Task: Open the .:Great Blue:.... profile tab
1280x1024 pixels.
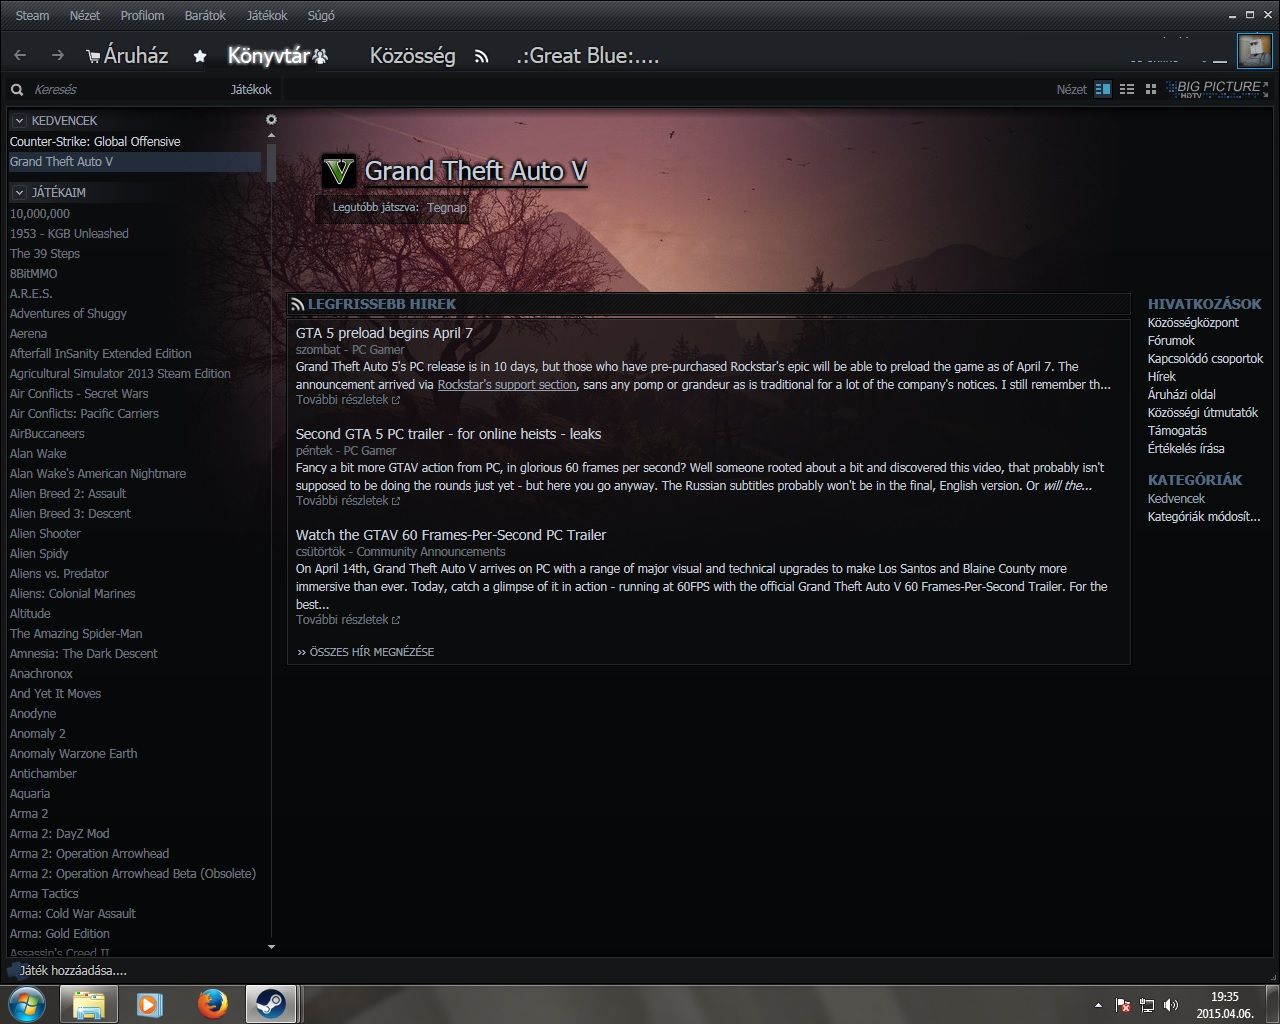Action: click(x=588, y=56)
